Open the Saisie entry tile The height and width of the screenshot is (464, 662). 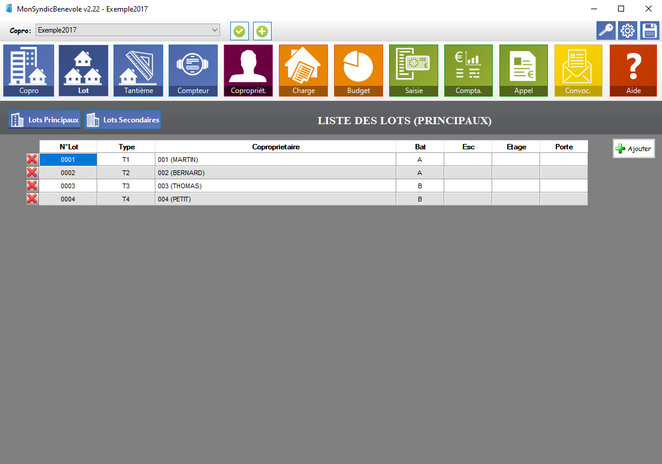tap(413, 70)
